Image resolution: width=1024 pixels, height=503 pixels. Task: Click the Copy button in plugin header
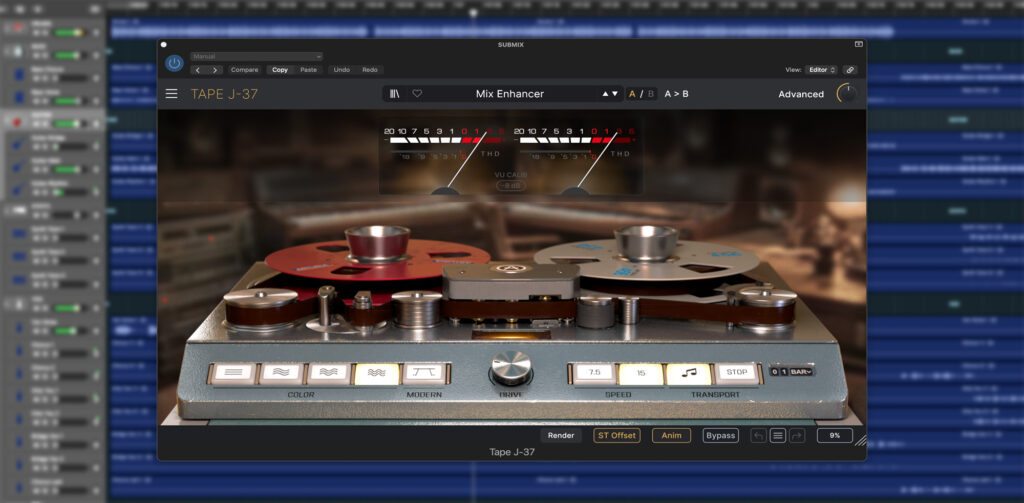click(x=280, y=70)
